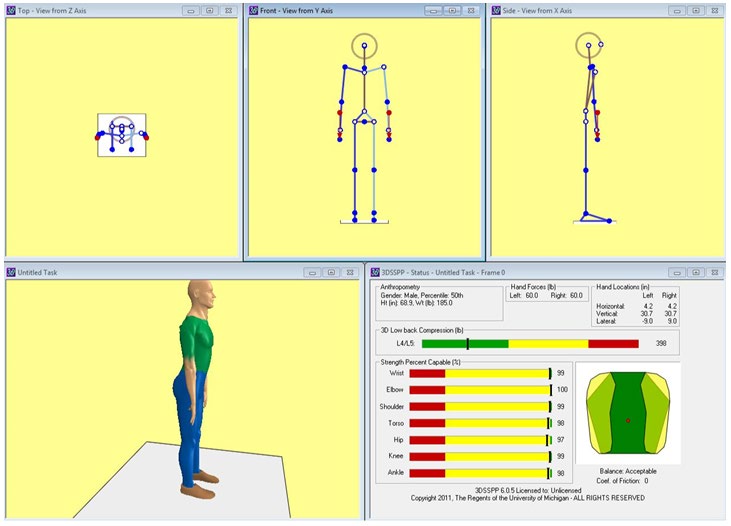The height and width of the screenshot is (526, 731).
Task: Close the Side - View from X Axis window
Action: 715,10
